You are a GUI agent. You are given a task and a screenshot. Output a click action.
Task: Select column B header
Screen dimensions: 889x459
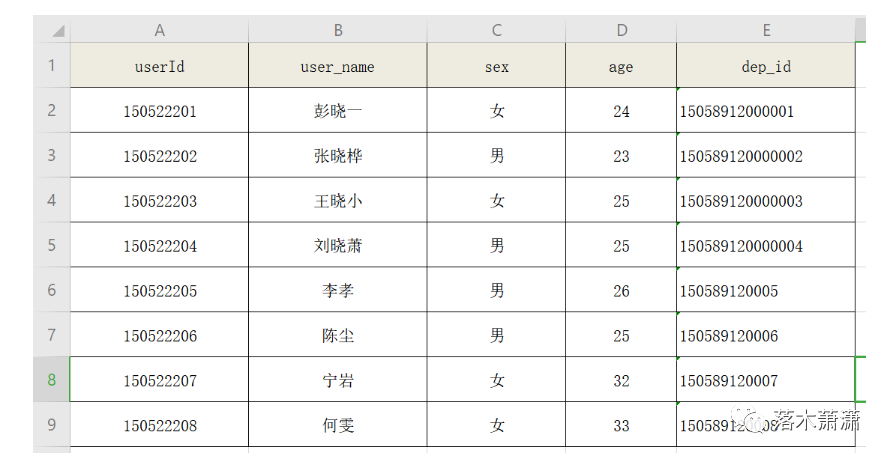(338, 30)
